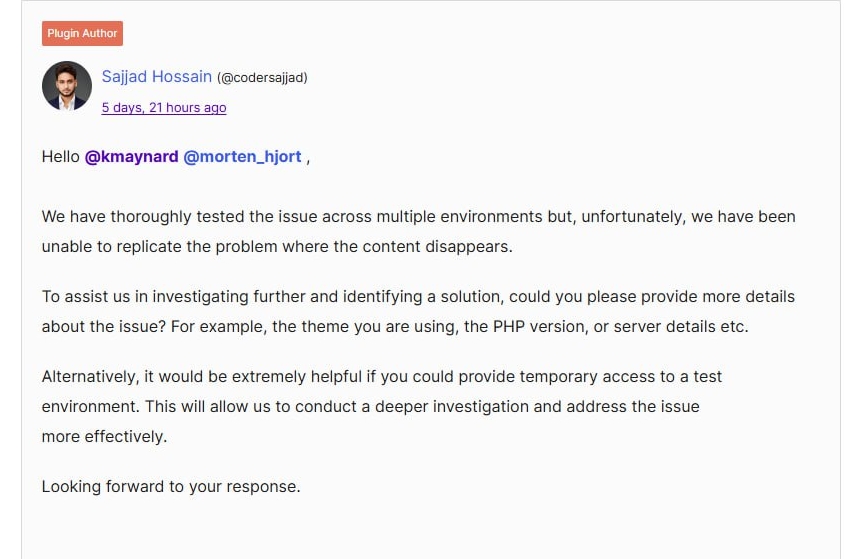Open the Sajjad Hossain author profile link
This screenshot has height=559, width=850.
[157, 76]
